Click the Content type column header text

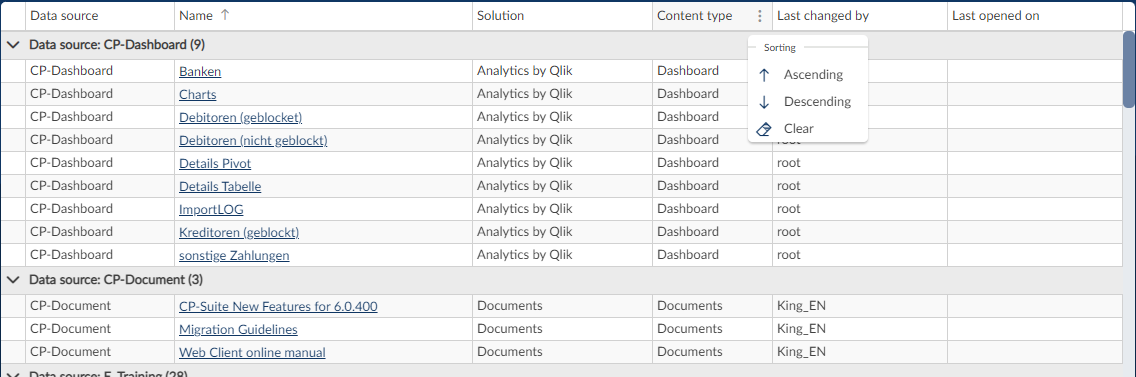tap(694, 15)
